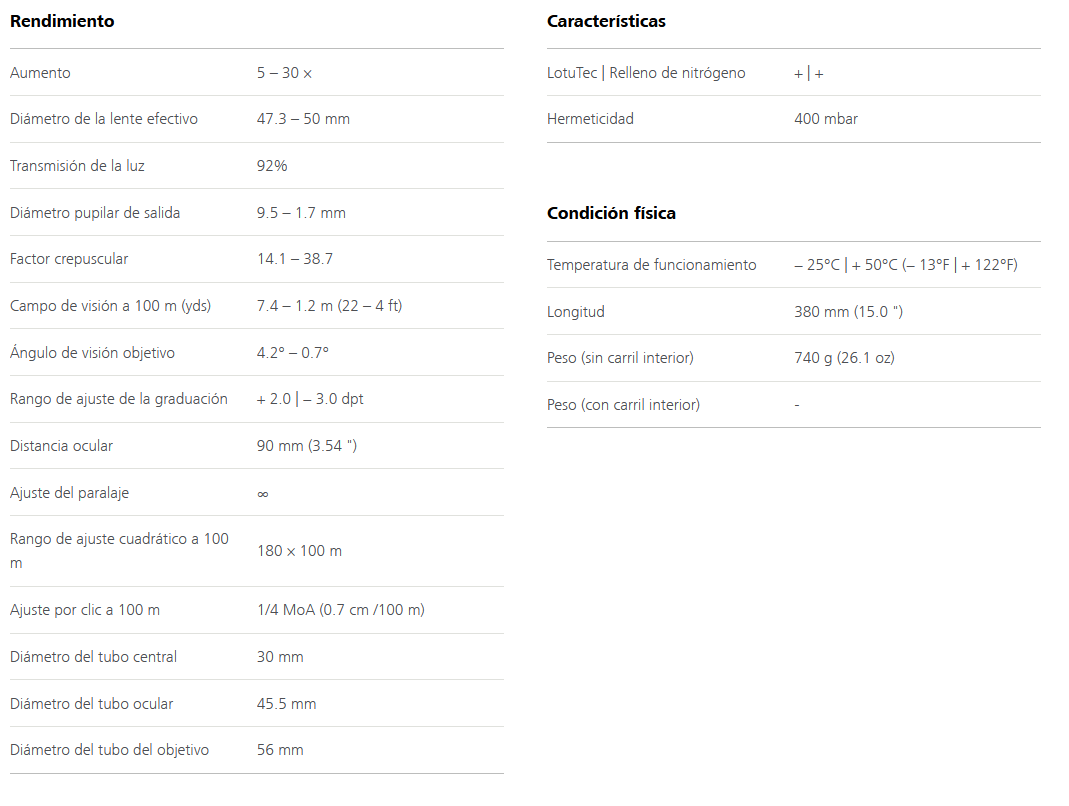Click the 56 mm objective tube value

[280, 750]
